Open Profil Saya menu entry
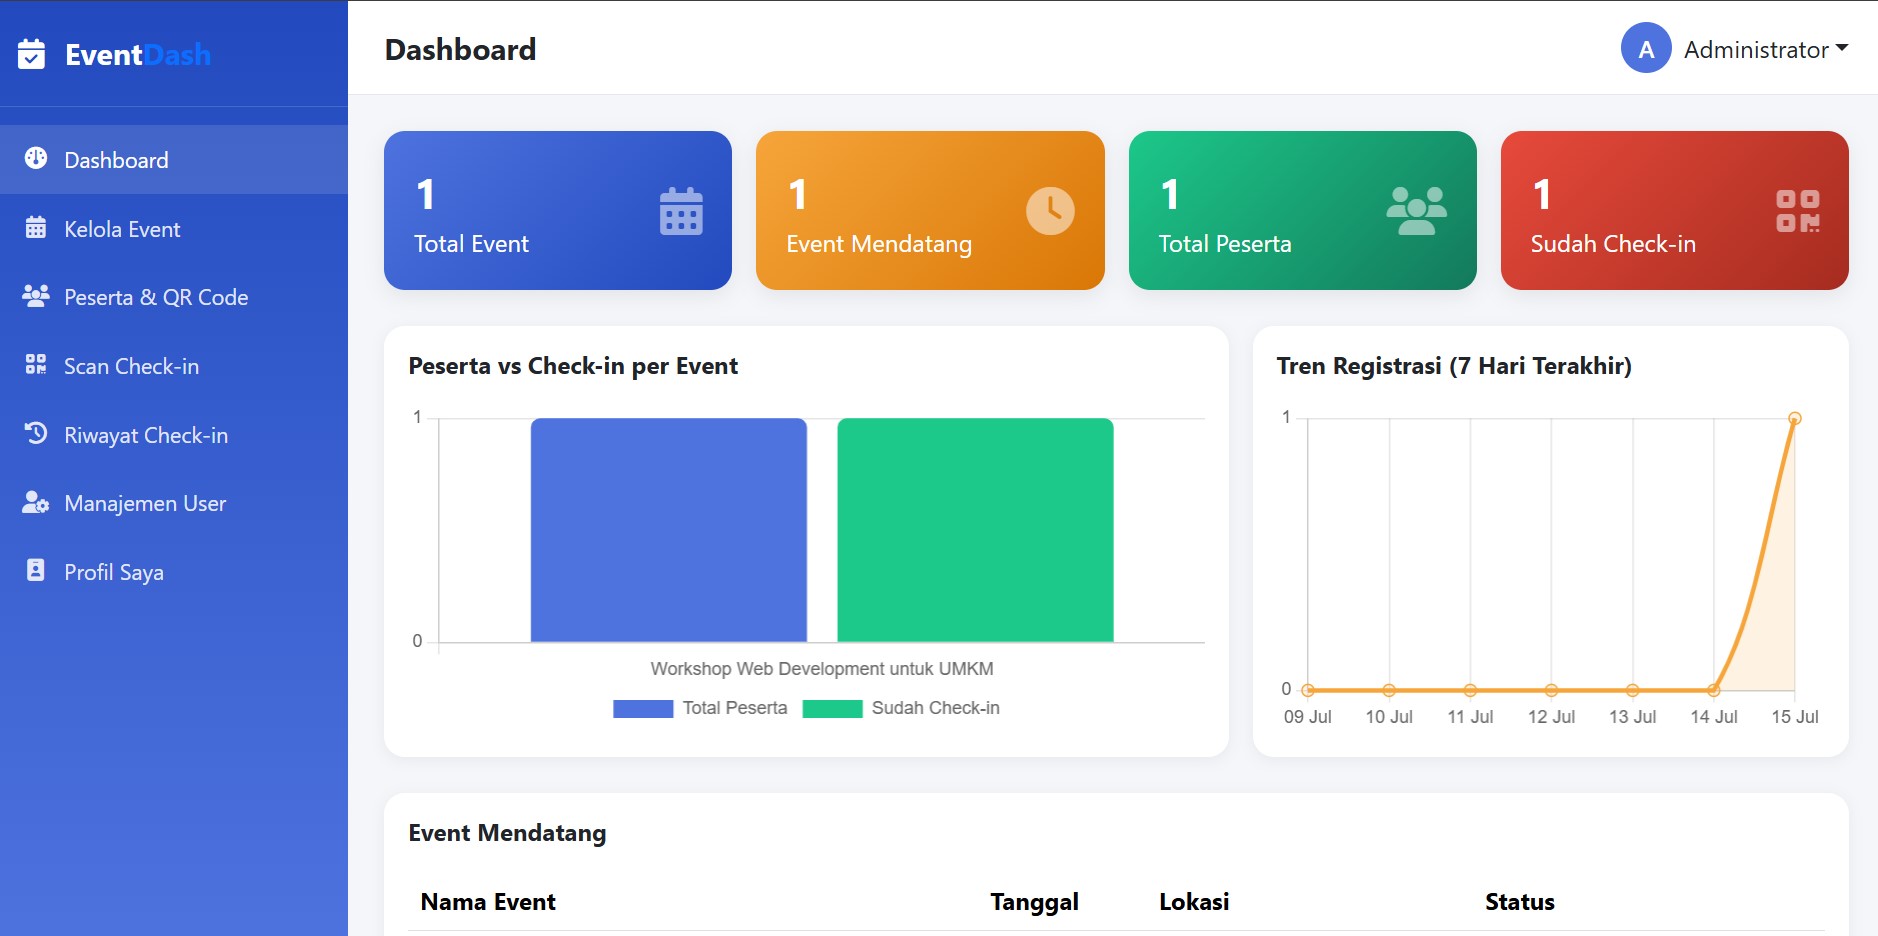 [x=174, y=572]
